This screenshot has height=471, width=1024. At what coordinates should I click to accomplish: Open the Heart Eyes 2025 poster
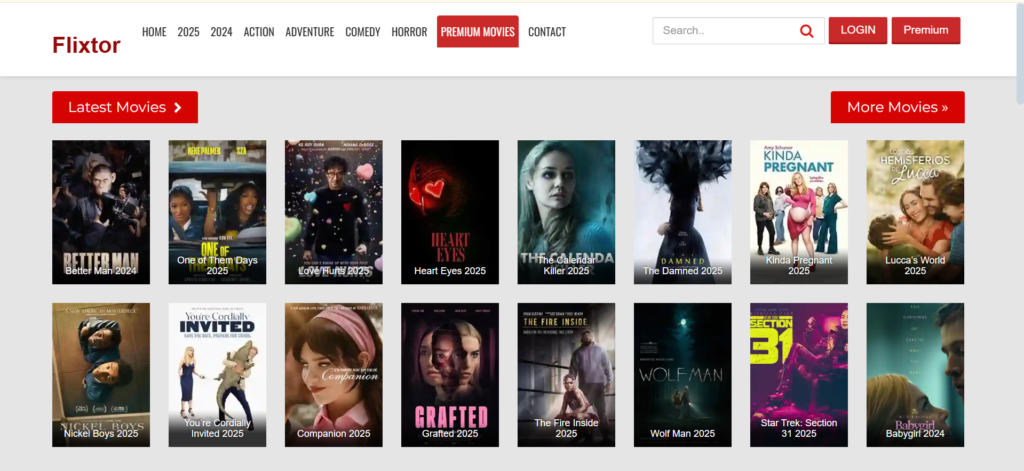click(450, 212)
